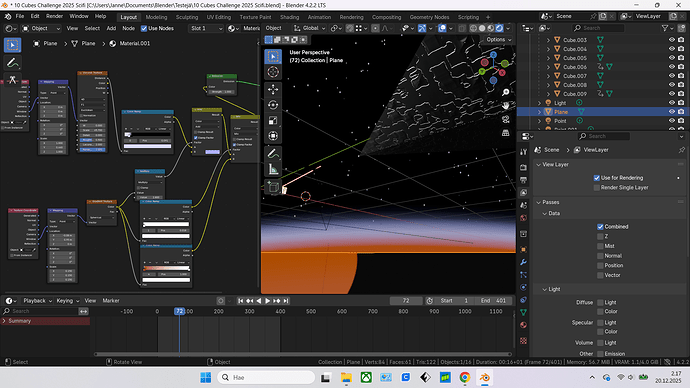
Task: Jump to the timeline end frame
Action: point(286,301)
